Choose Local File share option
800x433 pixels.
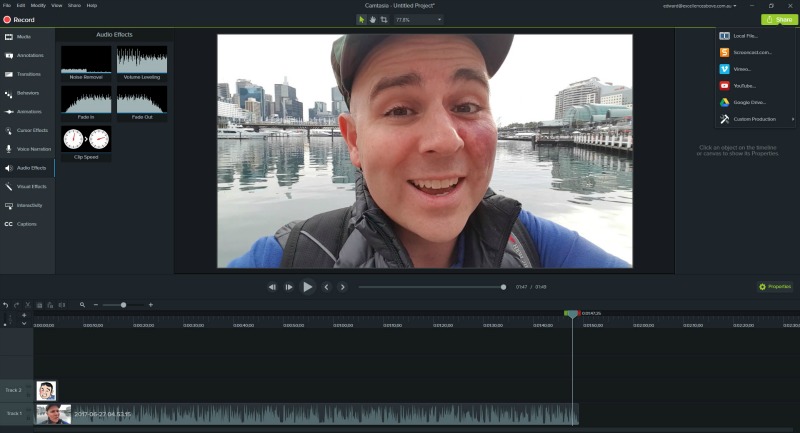coord(755,36)
